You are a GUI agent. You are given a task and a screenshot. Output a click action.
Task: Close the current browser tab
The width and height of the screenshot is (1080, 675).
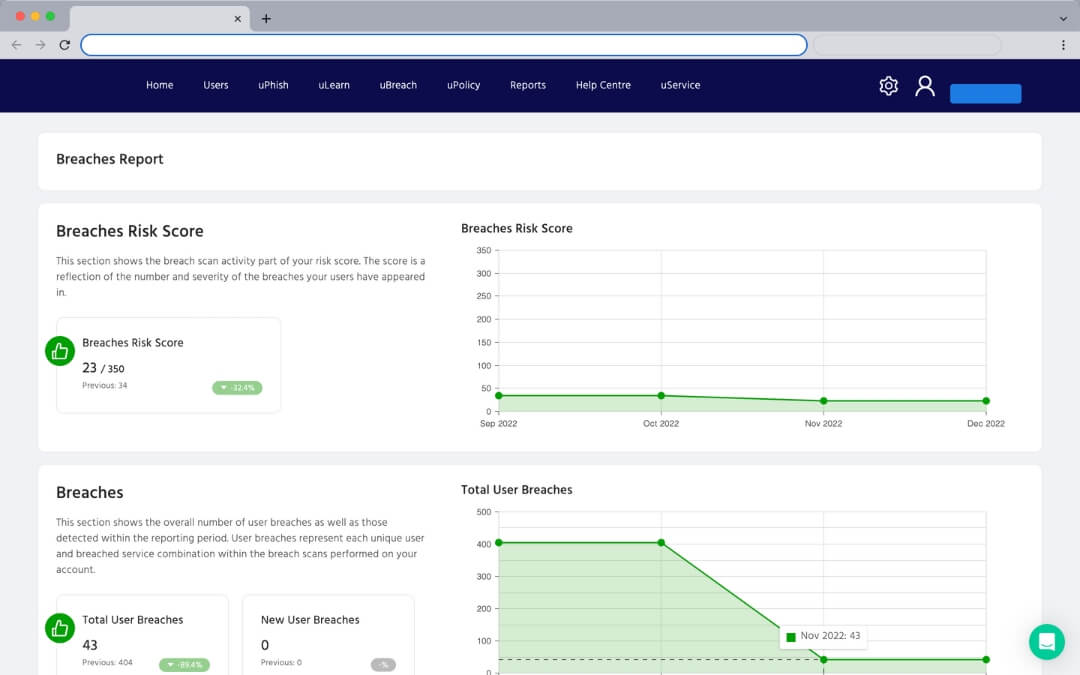point(238,18)
